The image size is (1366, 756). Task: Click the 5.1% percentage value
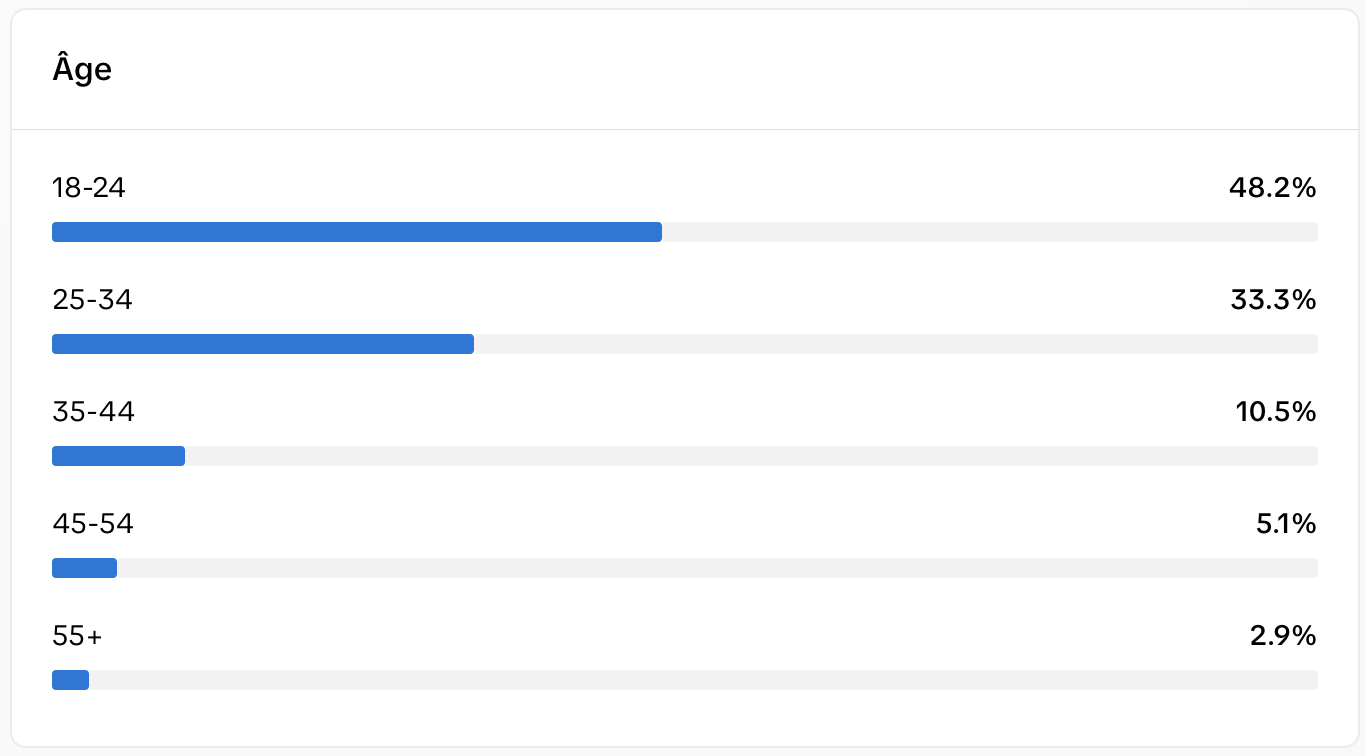[x=1286, y=524]
